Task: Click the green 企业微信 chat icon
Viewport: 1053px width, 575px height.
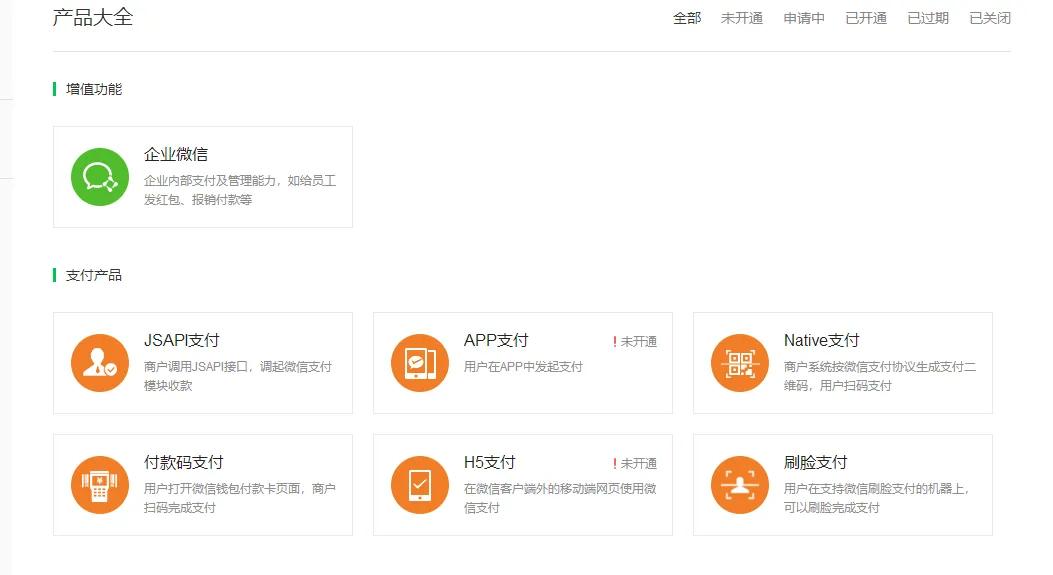Action: coord(100,177)
